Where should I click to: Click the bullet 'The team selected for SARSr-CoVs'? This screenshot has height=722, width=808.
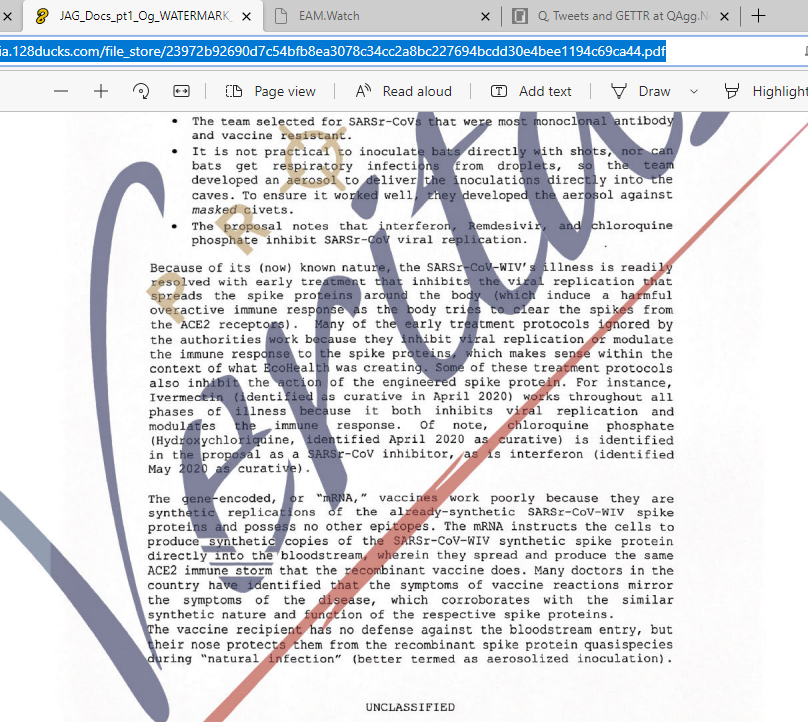[x=432, y=128]
